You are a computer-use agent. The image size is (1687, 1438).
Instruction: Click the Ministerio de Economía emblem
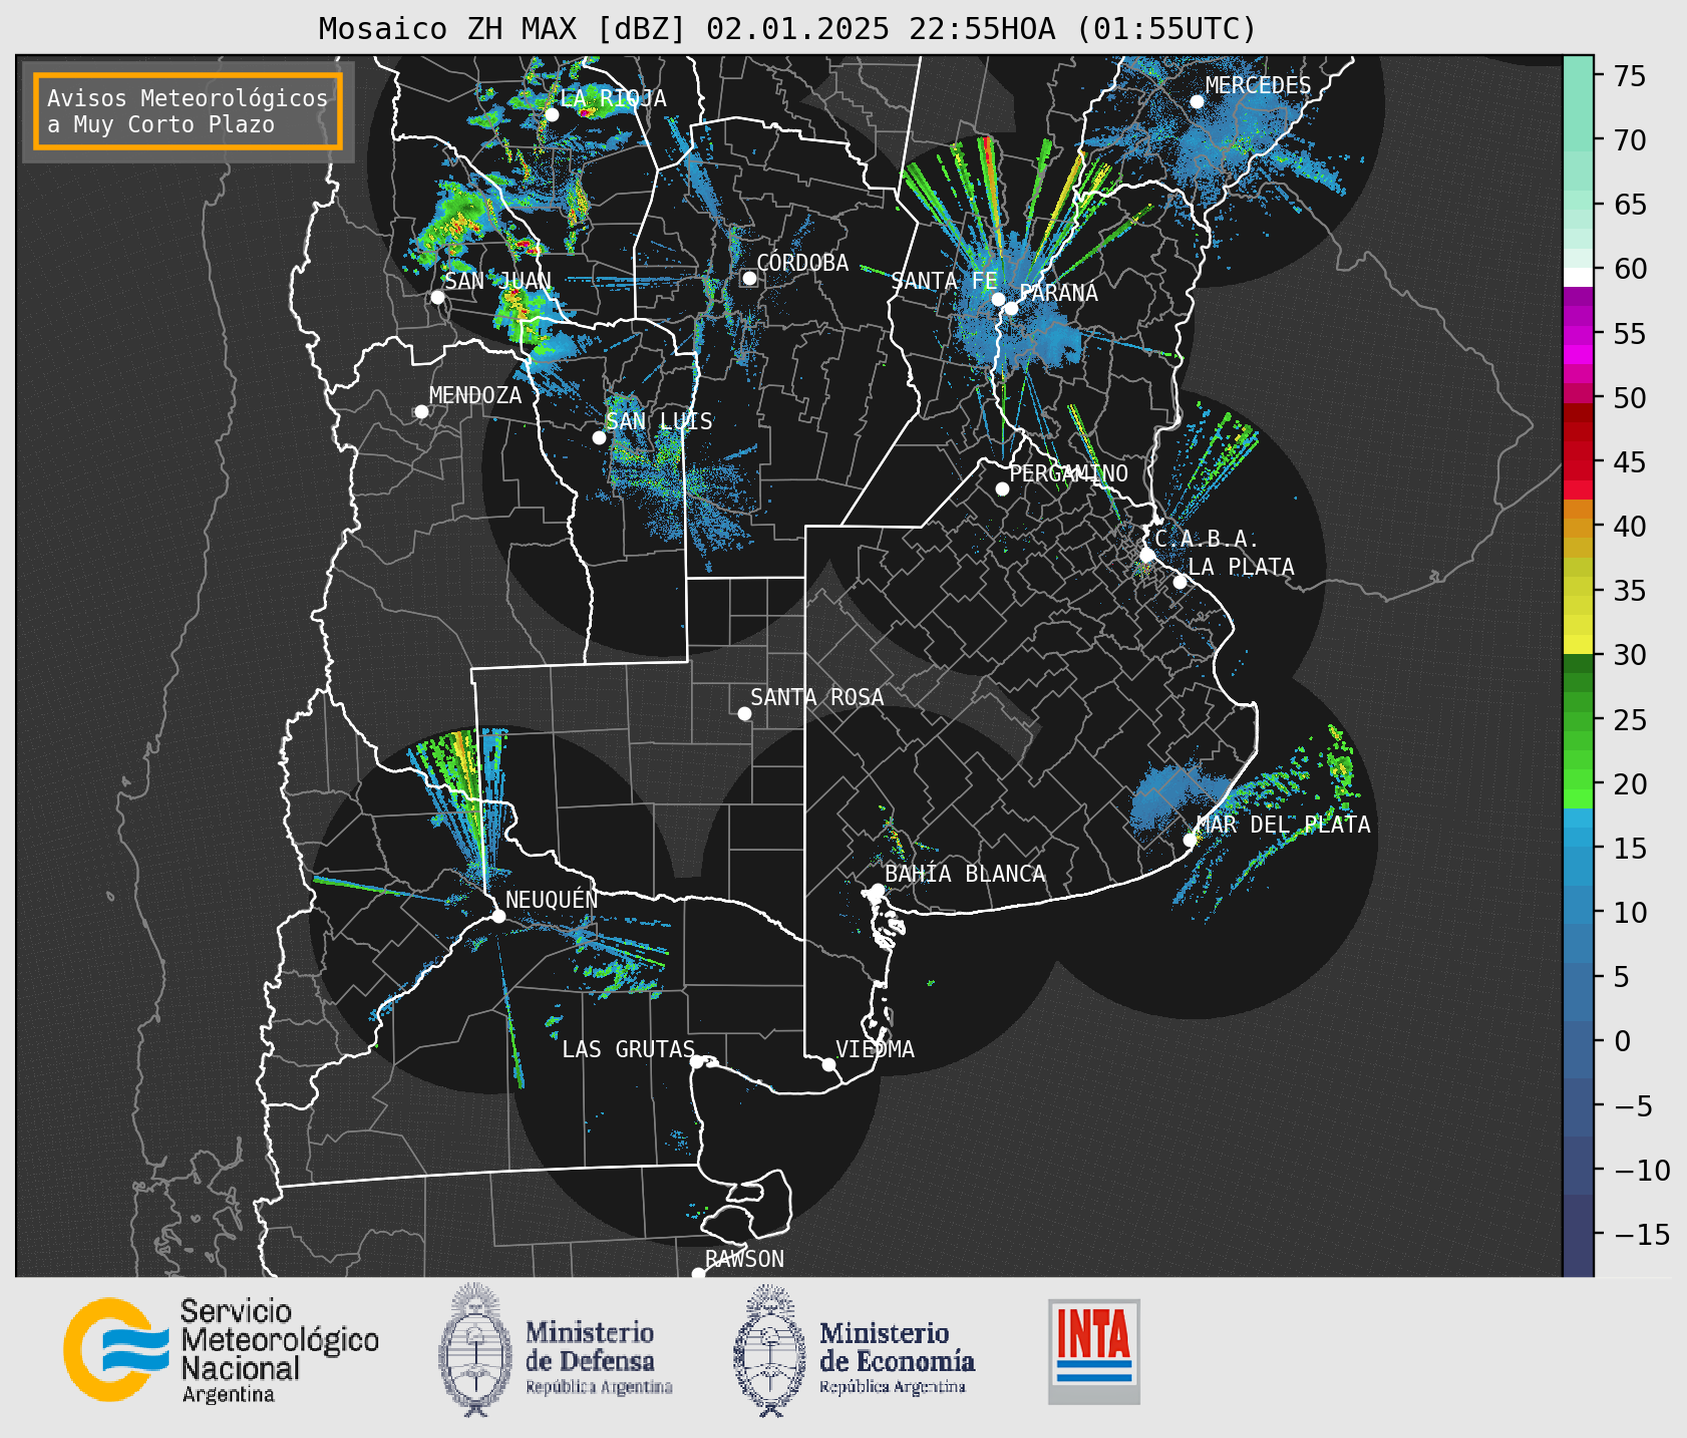pos(769,1349)
